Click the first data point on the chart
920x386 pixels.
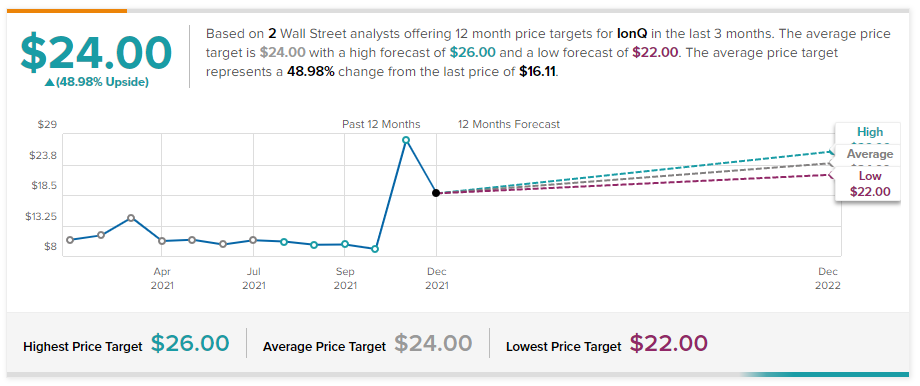70,240
